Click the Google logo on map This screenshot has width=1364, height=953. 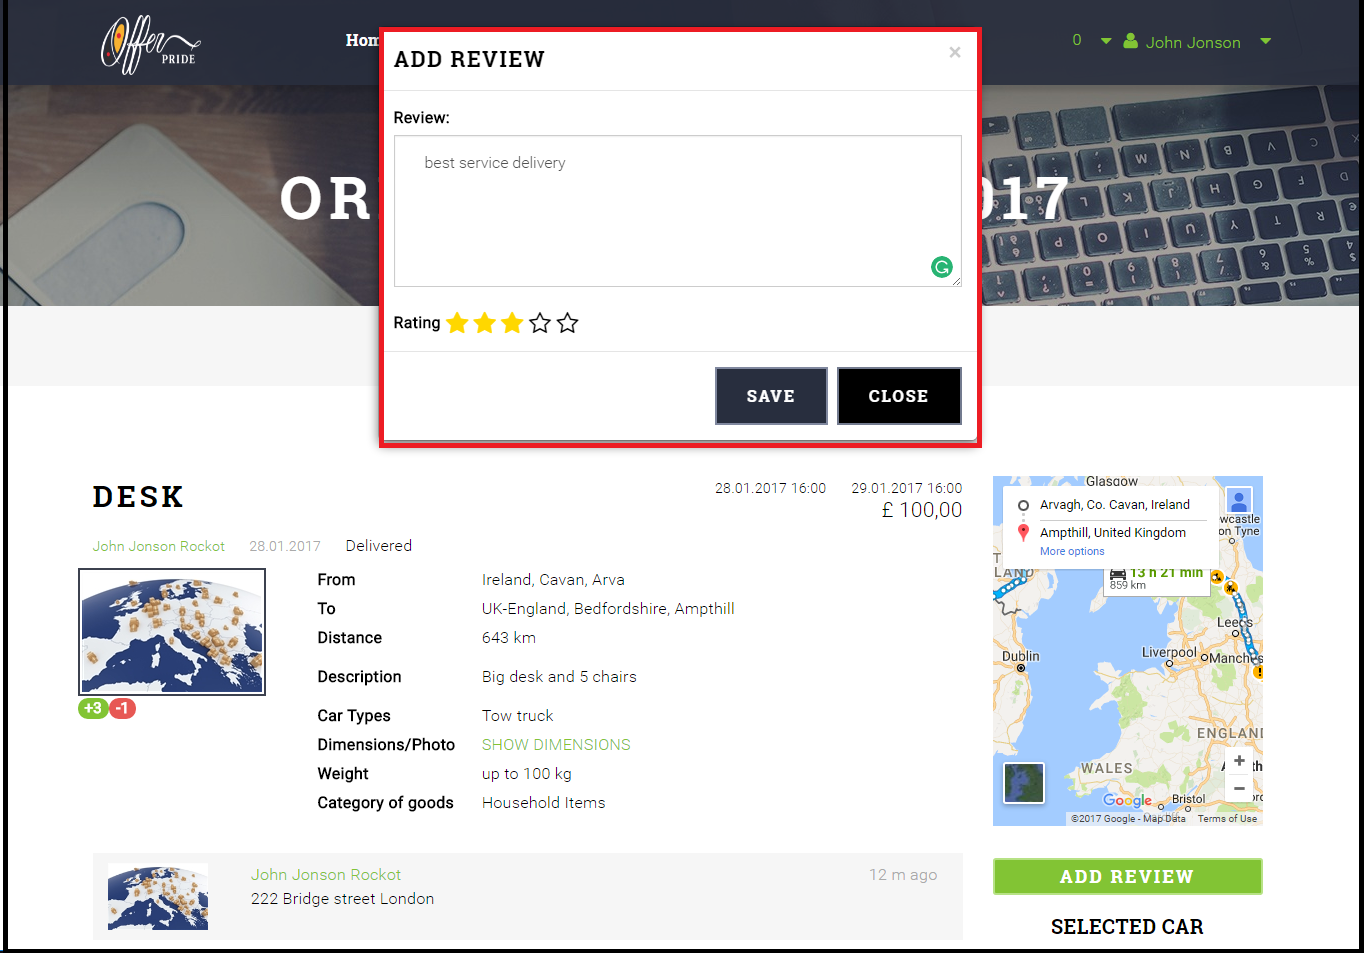click(1127, 800)
